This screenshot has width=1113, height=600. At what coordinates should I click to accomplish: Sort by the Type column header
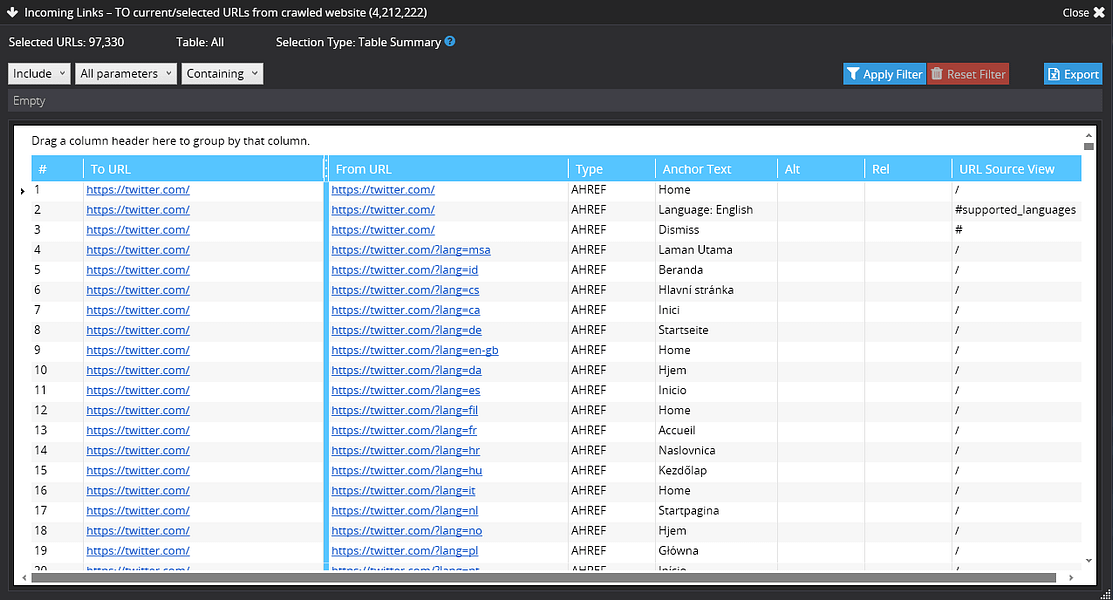click(611, 169)
